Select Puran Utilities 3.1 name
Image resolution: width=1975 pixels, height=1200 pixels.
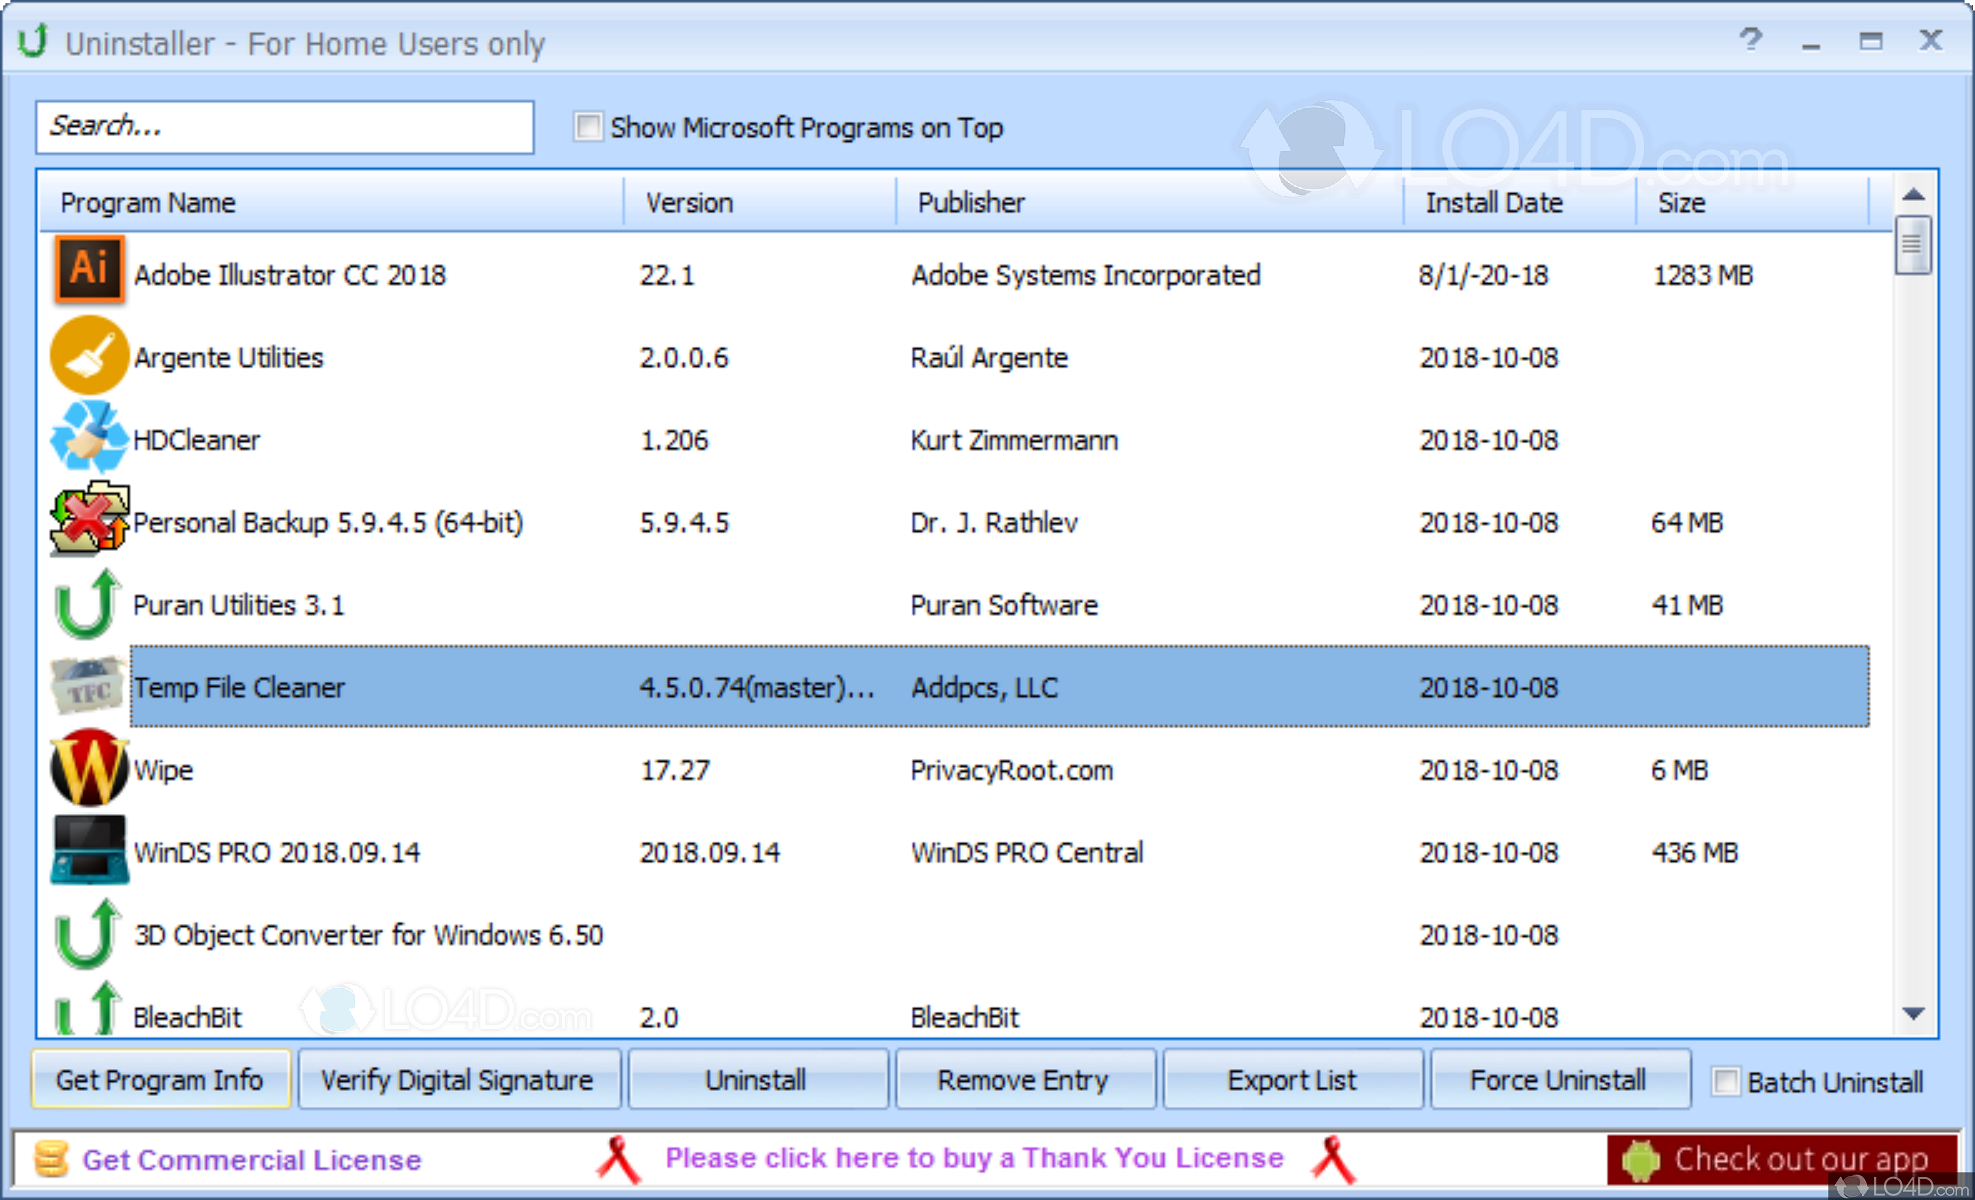click(239, 605)
